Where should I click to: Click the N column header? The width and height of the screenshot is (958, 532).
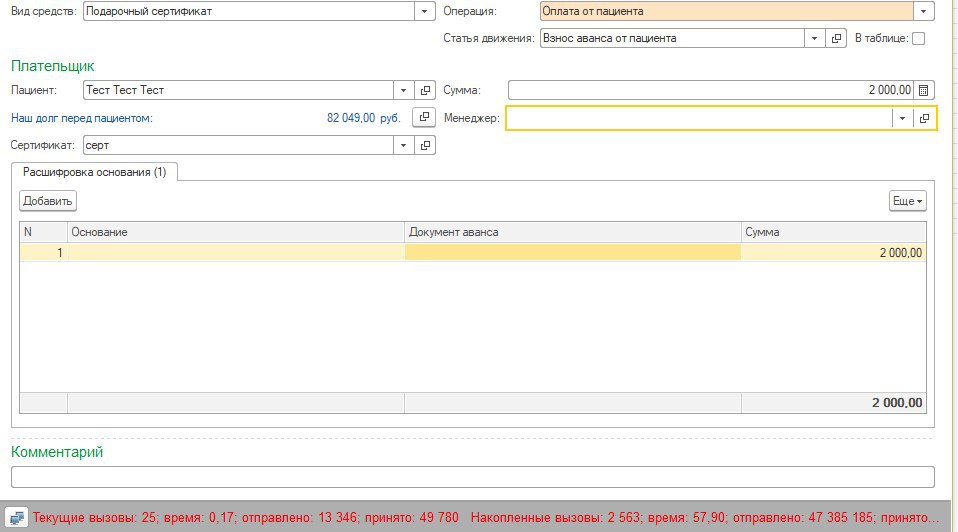tap(43, 232)
